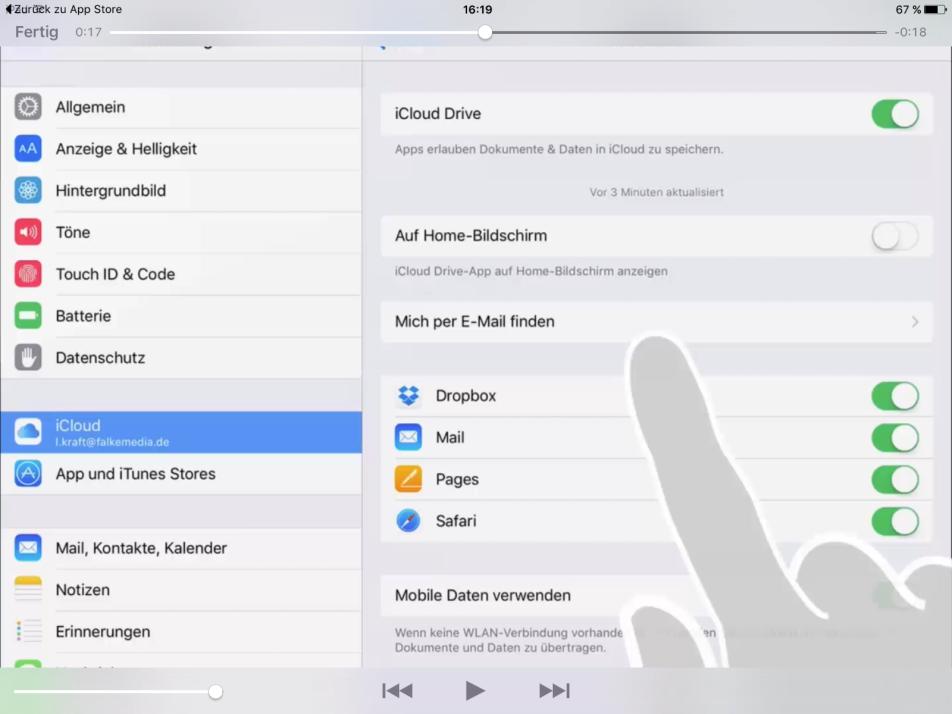952x714 pixels.
Task: Tap the Töne speaker icon
Action: (x=28, y=232)
